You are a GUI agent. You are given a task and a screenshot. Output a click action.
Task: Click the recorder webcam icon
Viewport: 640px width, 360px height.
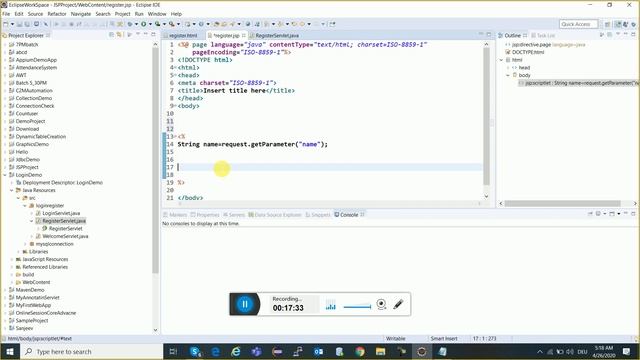click(x=381, y=304)
